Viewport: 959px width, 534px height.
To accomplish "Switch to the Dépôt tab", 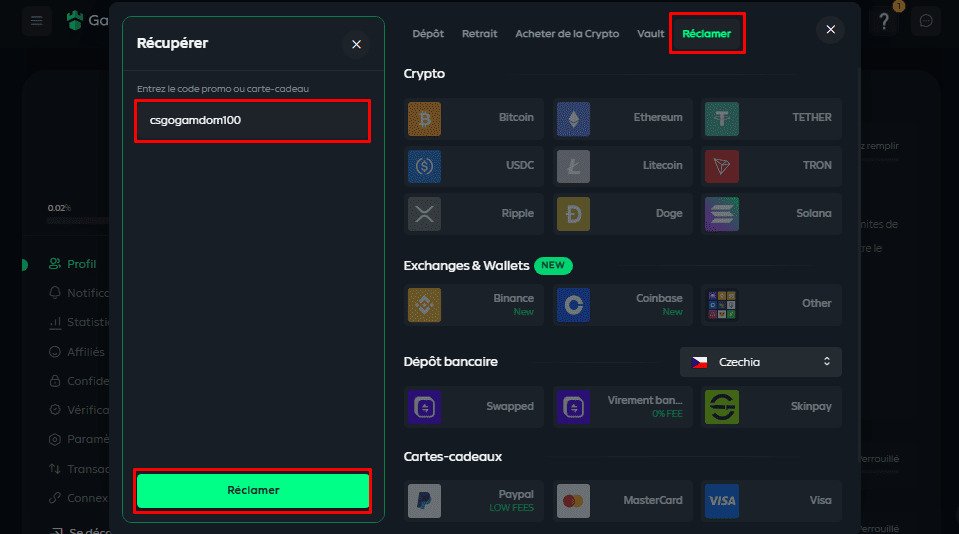I will 428,34.
